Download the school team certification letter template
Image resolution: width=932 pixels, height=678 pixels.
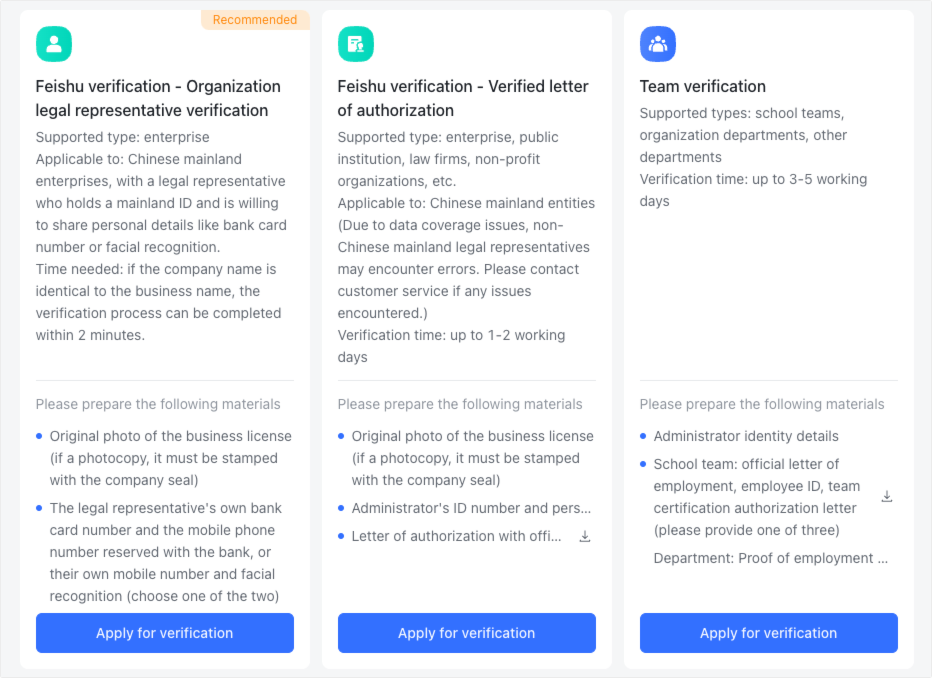(887, 497)
